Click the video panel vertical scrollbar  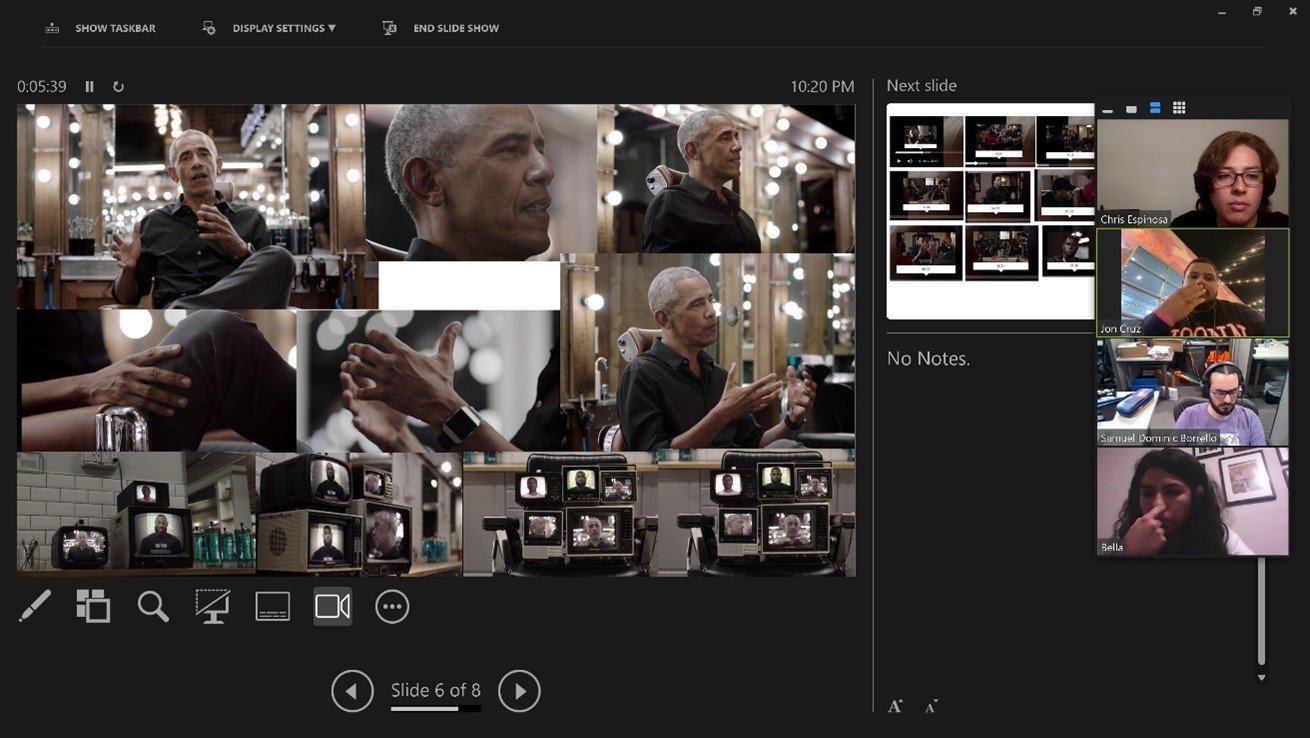[x=1261, y=611]
